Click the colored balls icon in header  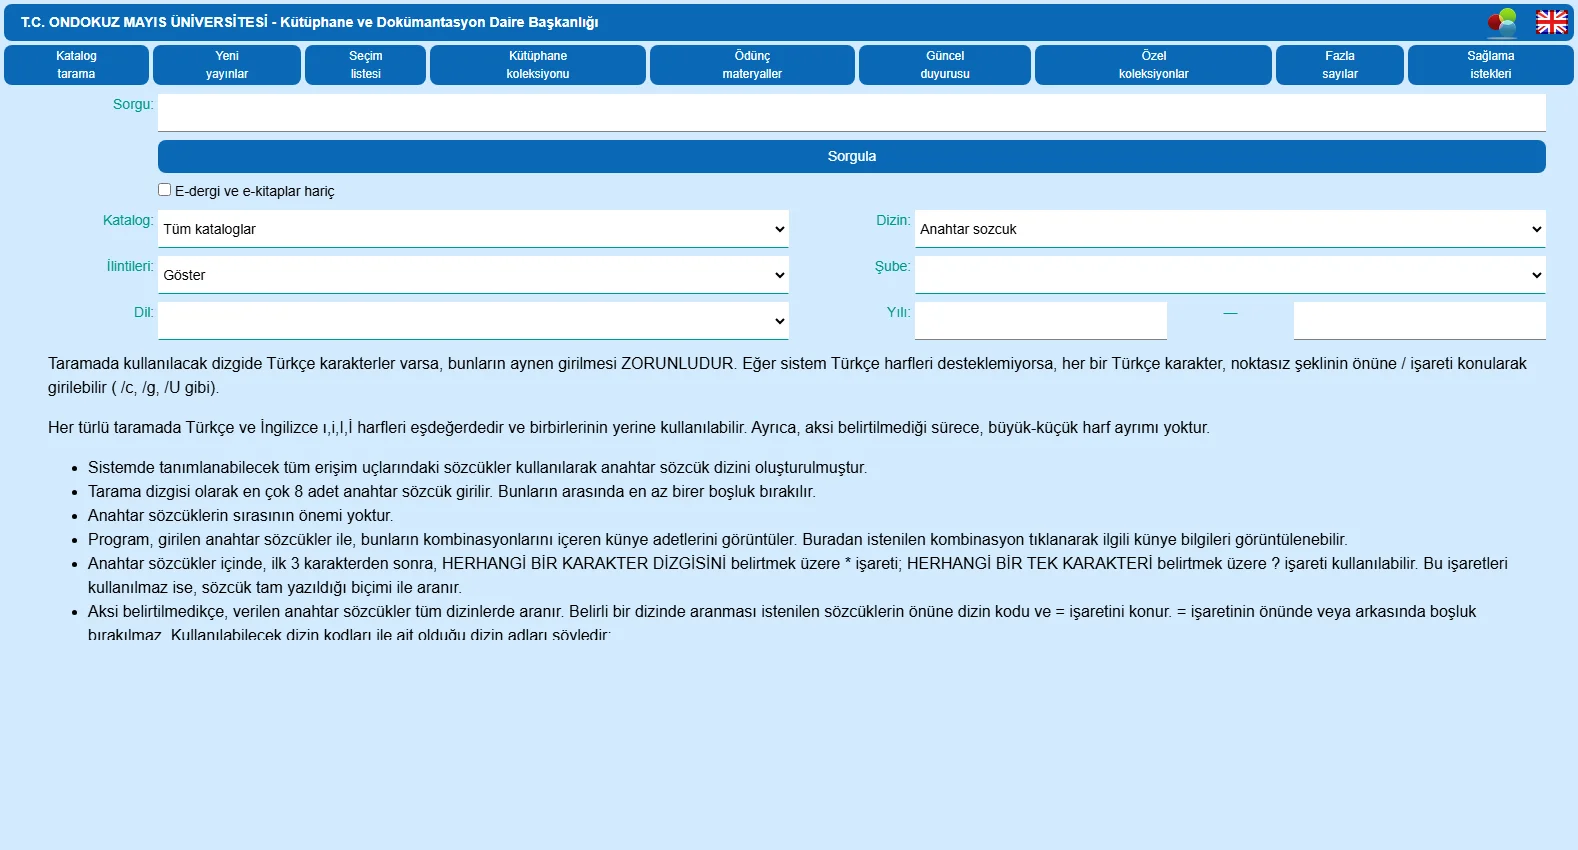click(1502, 22)
